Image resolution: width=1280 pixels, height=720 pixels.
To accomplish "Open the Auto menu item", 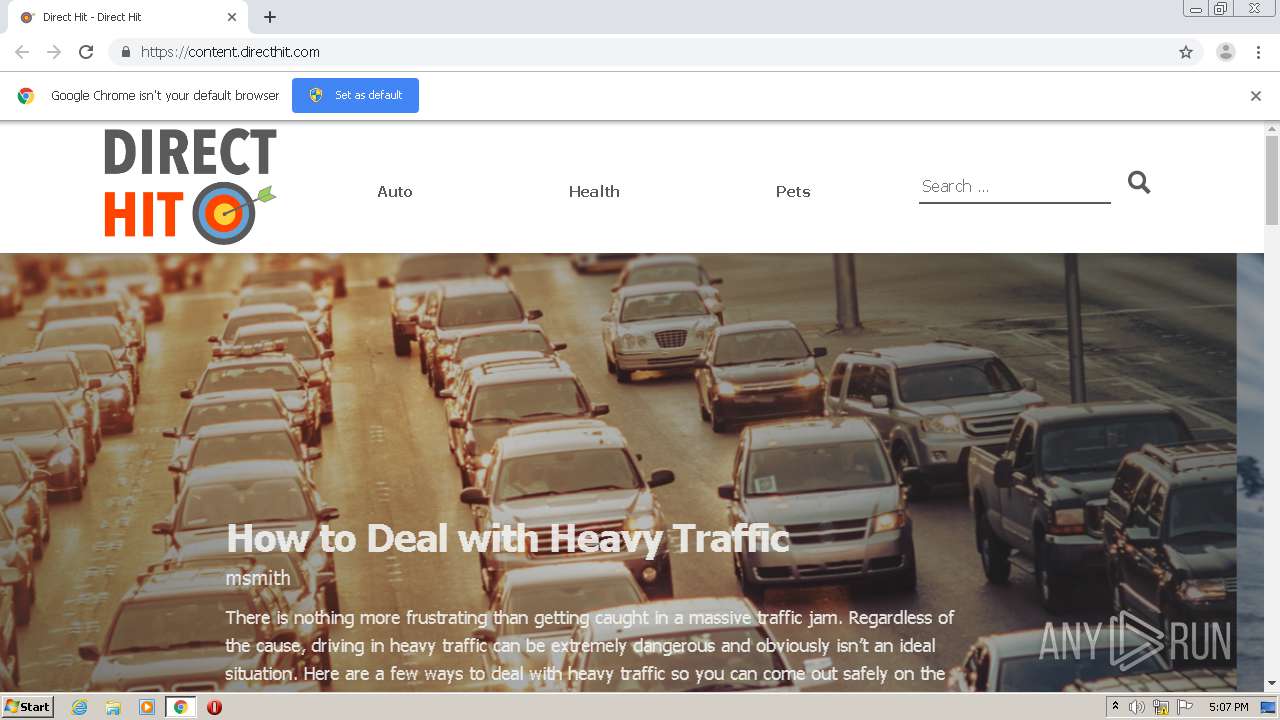I will tap(395, 191).
